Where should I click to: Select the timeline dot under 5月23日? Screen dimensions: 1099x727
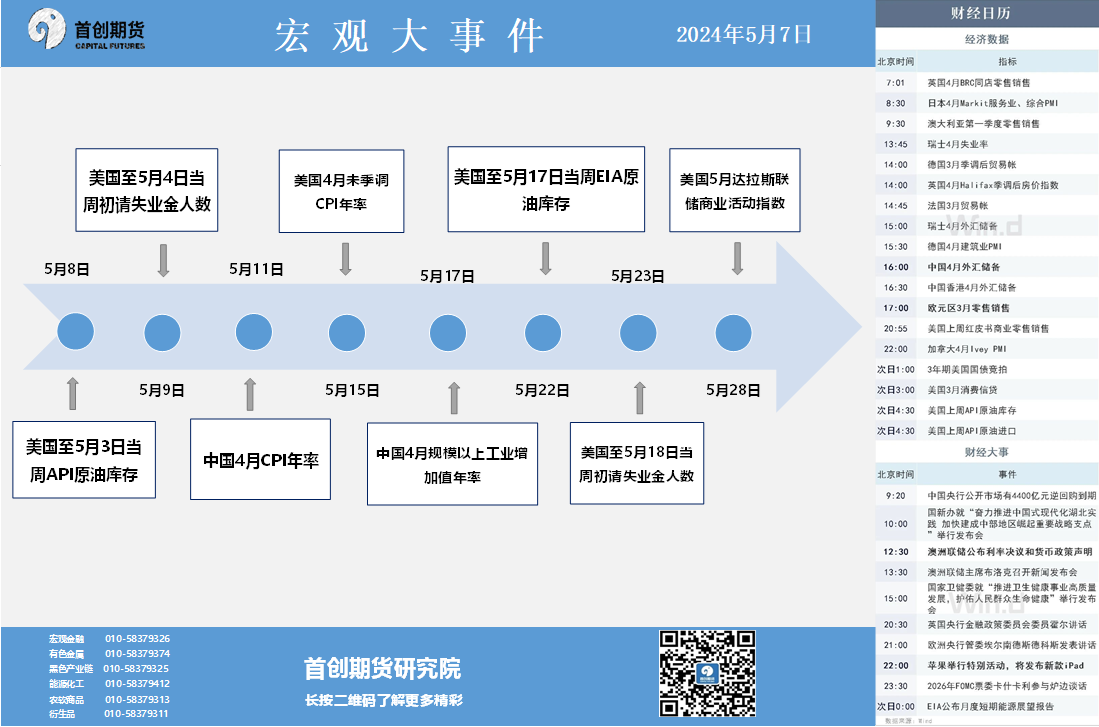coord(638,332)
